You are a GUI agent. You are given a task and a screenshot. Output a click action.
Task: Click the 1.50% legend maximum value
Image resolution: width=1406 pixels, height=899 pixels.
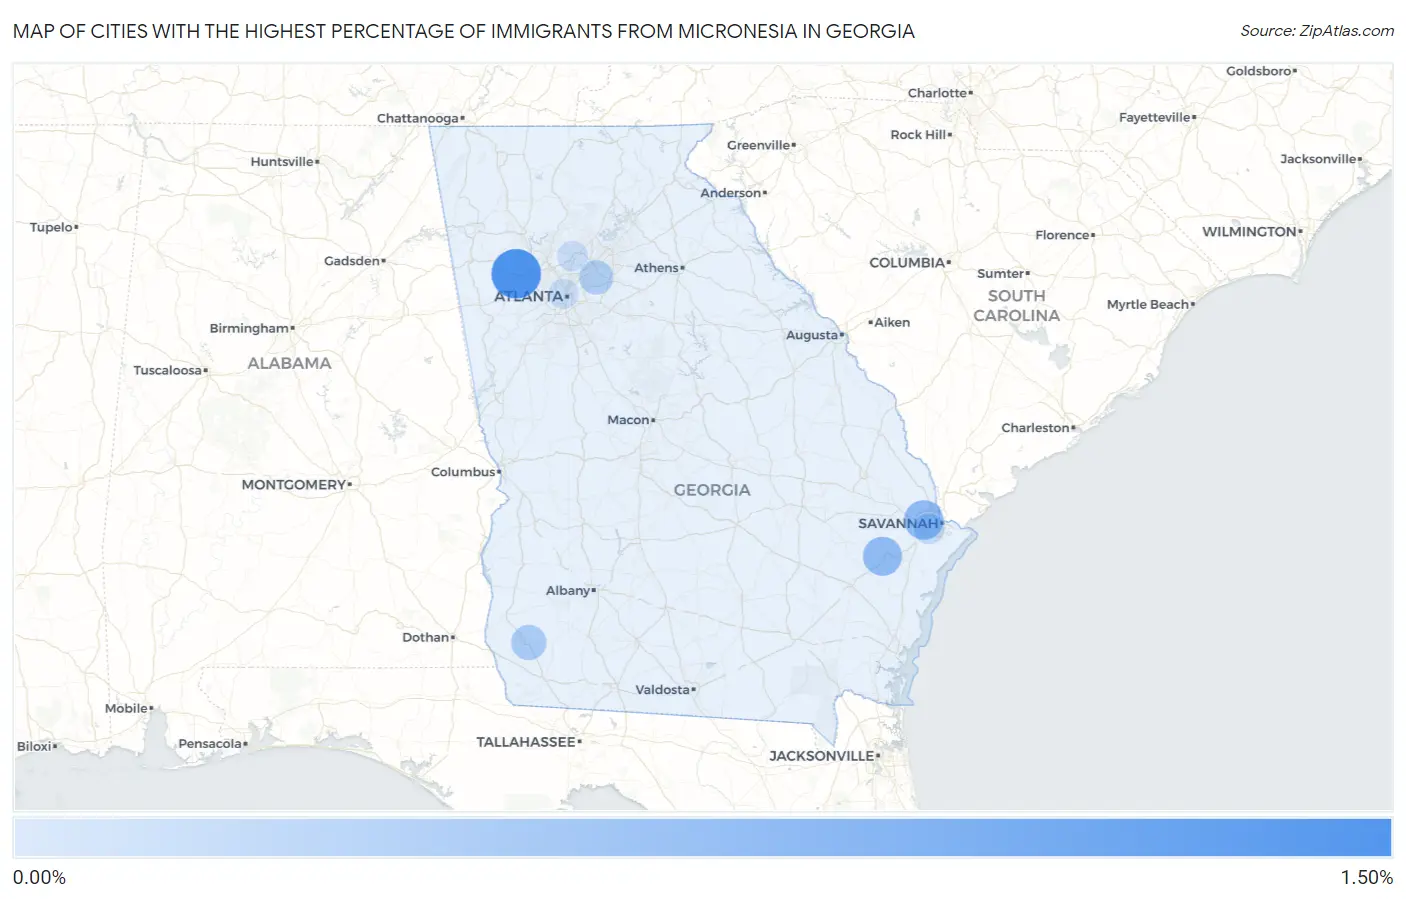pyautogui.click(x=1367, y=878)
